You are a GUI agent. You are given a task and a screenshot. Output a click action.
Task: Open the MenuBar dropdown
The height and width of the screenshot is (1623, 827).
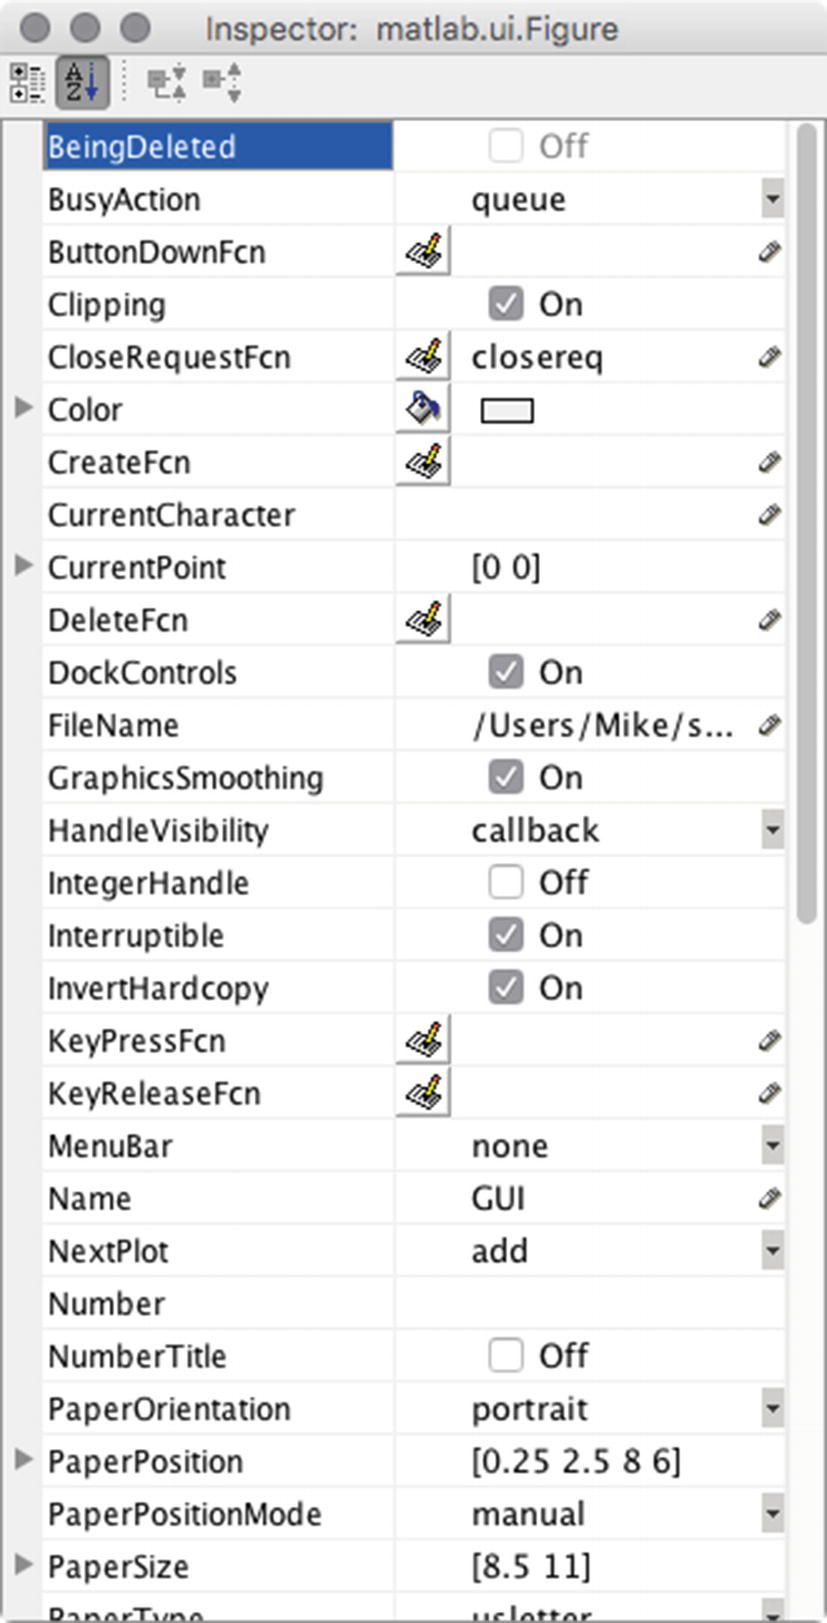pos(772,1145)
